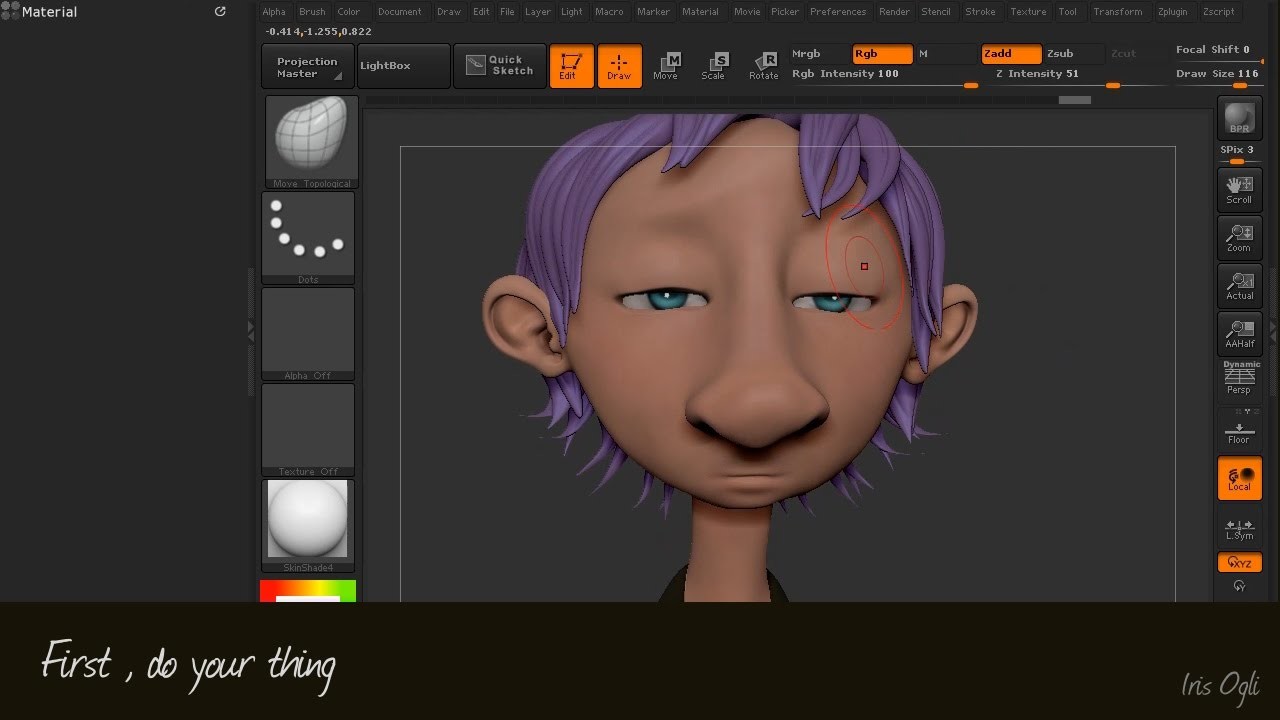Activate the Draw mode icon

click(x=619, y=65)
